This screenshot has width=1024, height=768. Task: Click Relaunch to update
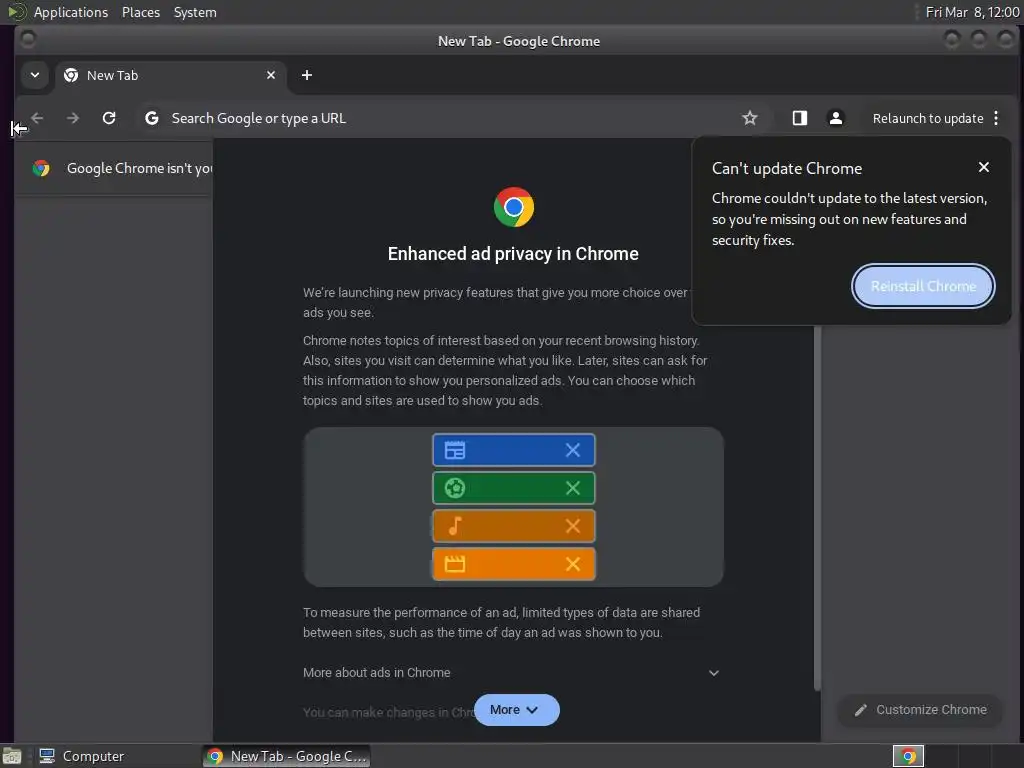pos(928,118)
